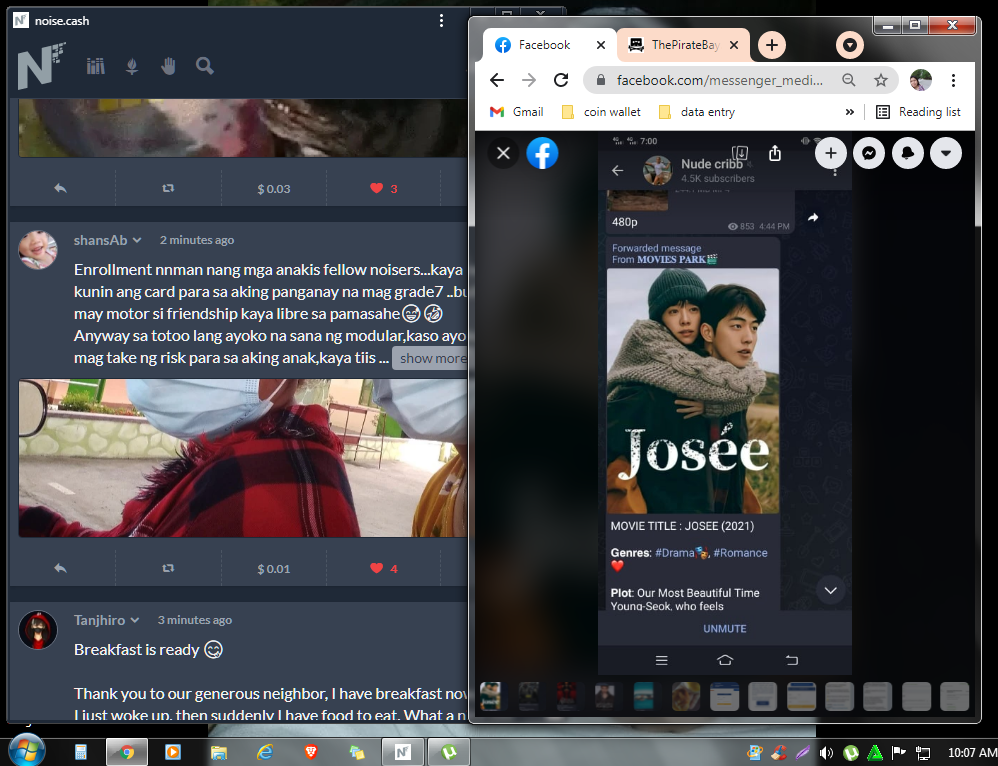Like the shansAb post with 4 hearts
This screenshot has width=998, height=766.
[x=384, y=568]
